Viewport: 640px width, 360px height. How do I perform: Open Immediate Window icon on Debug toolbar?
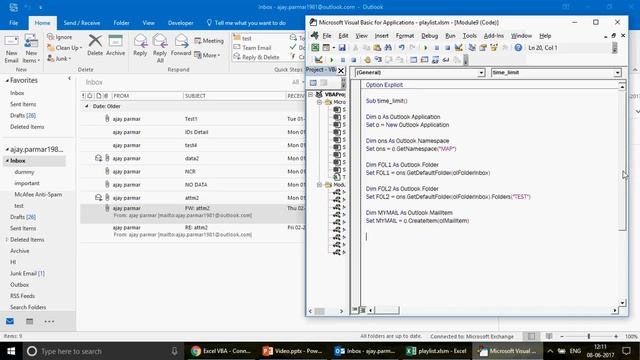pos(424,60)
